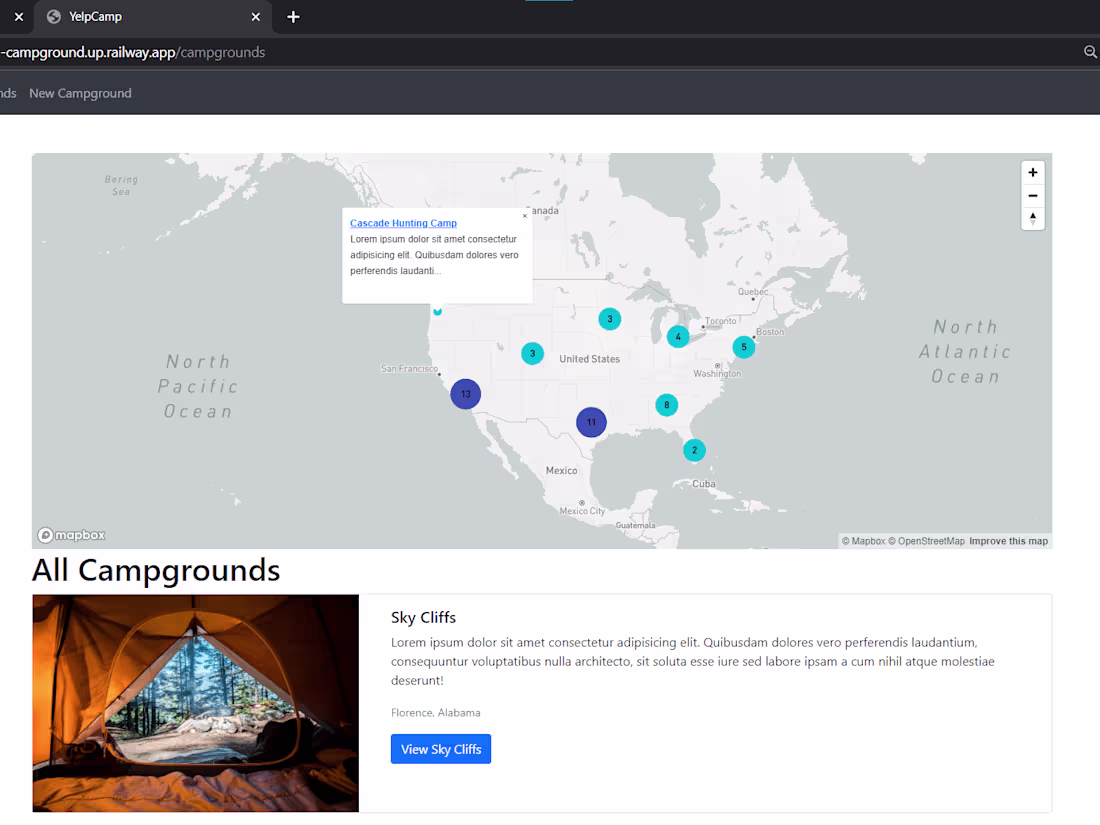Open the Improve this map link

pos(1008,540)
